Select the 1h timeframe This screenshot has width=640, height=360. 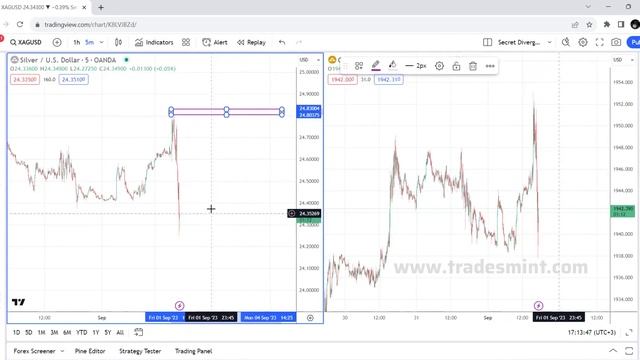point(76,42)
